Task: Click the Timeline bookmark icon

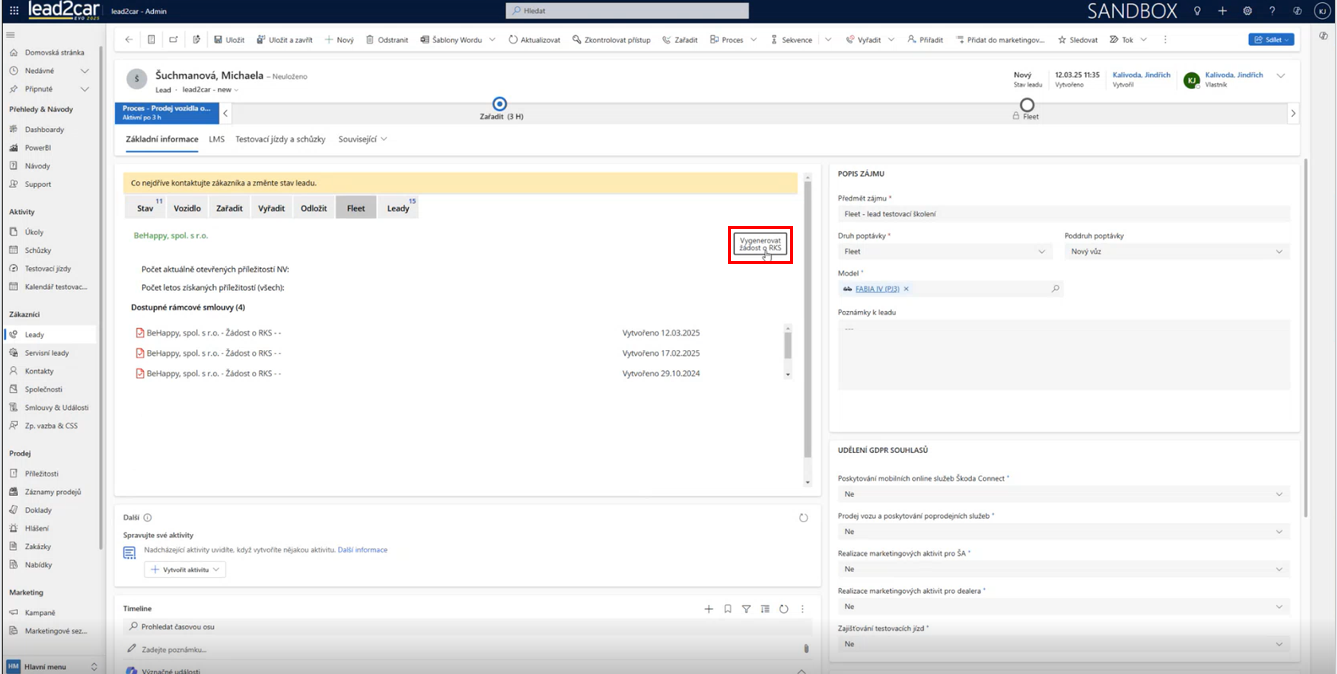Action: tap(728, 608)
